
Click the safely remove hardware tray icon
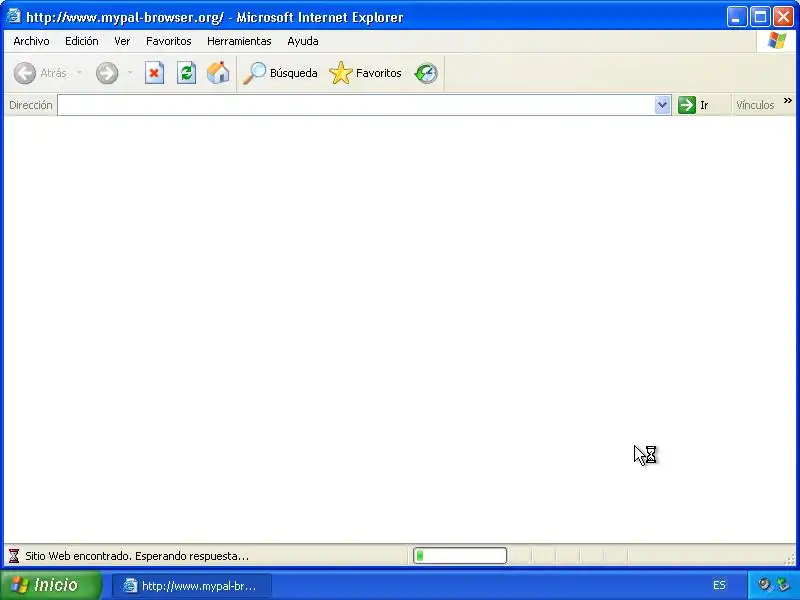(x=783, y=585)
